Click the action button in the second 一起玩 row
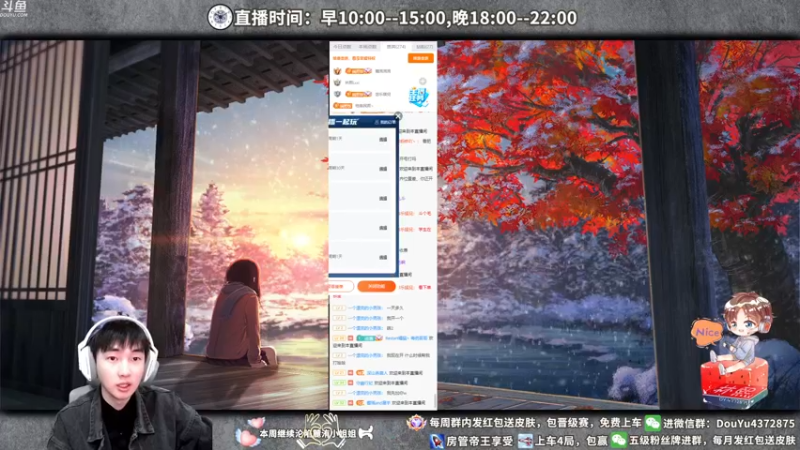This screenshot has height=450, width=800. click(383, 169)
